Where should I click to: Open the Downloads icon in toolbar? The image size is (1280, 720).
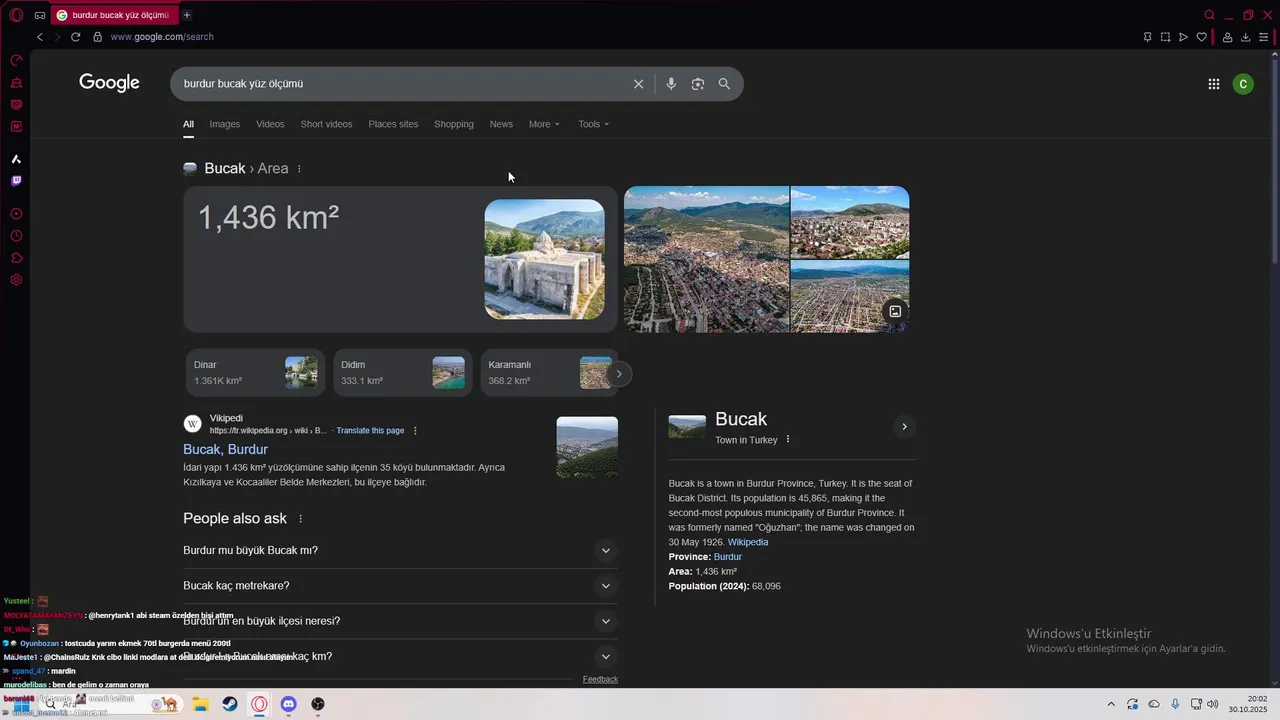click(x=1245, y=37)
